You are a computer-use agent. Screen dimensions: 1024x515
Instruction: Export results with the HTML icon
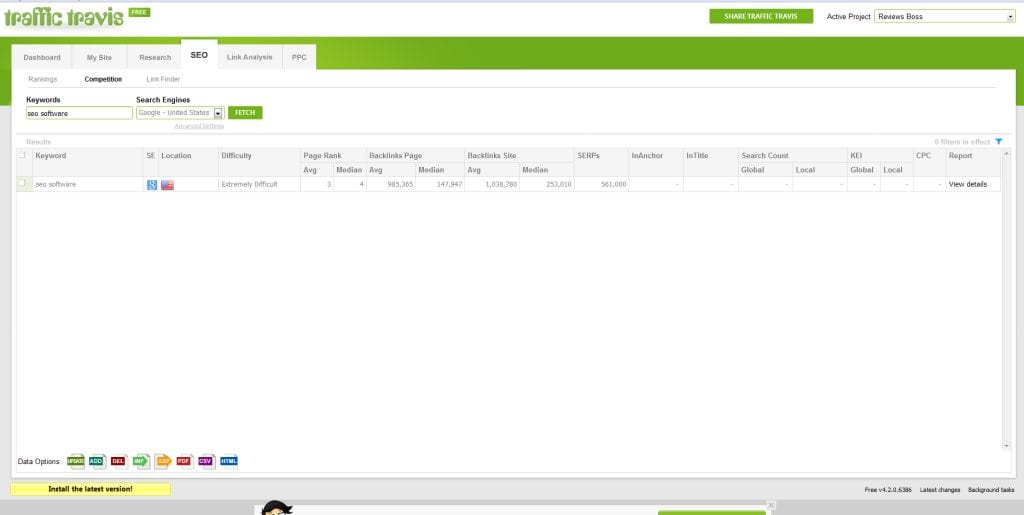click(229, 461)
